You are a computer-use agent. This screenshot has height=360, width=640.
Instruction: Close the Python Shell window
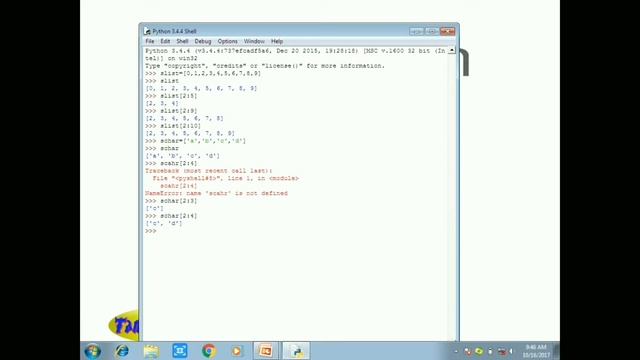[x=447, y=31]
